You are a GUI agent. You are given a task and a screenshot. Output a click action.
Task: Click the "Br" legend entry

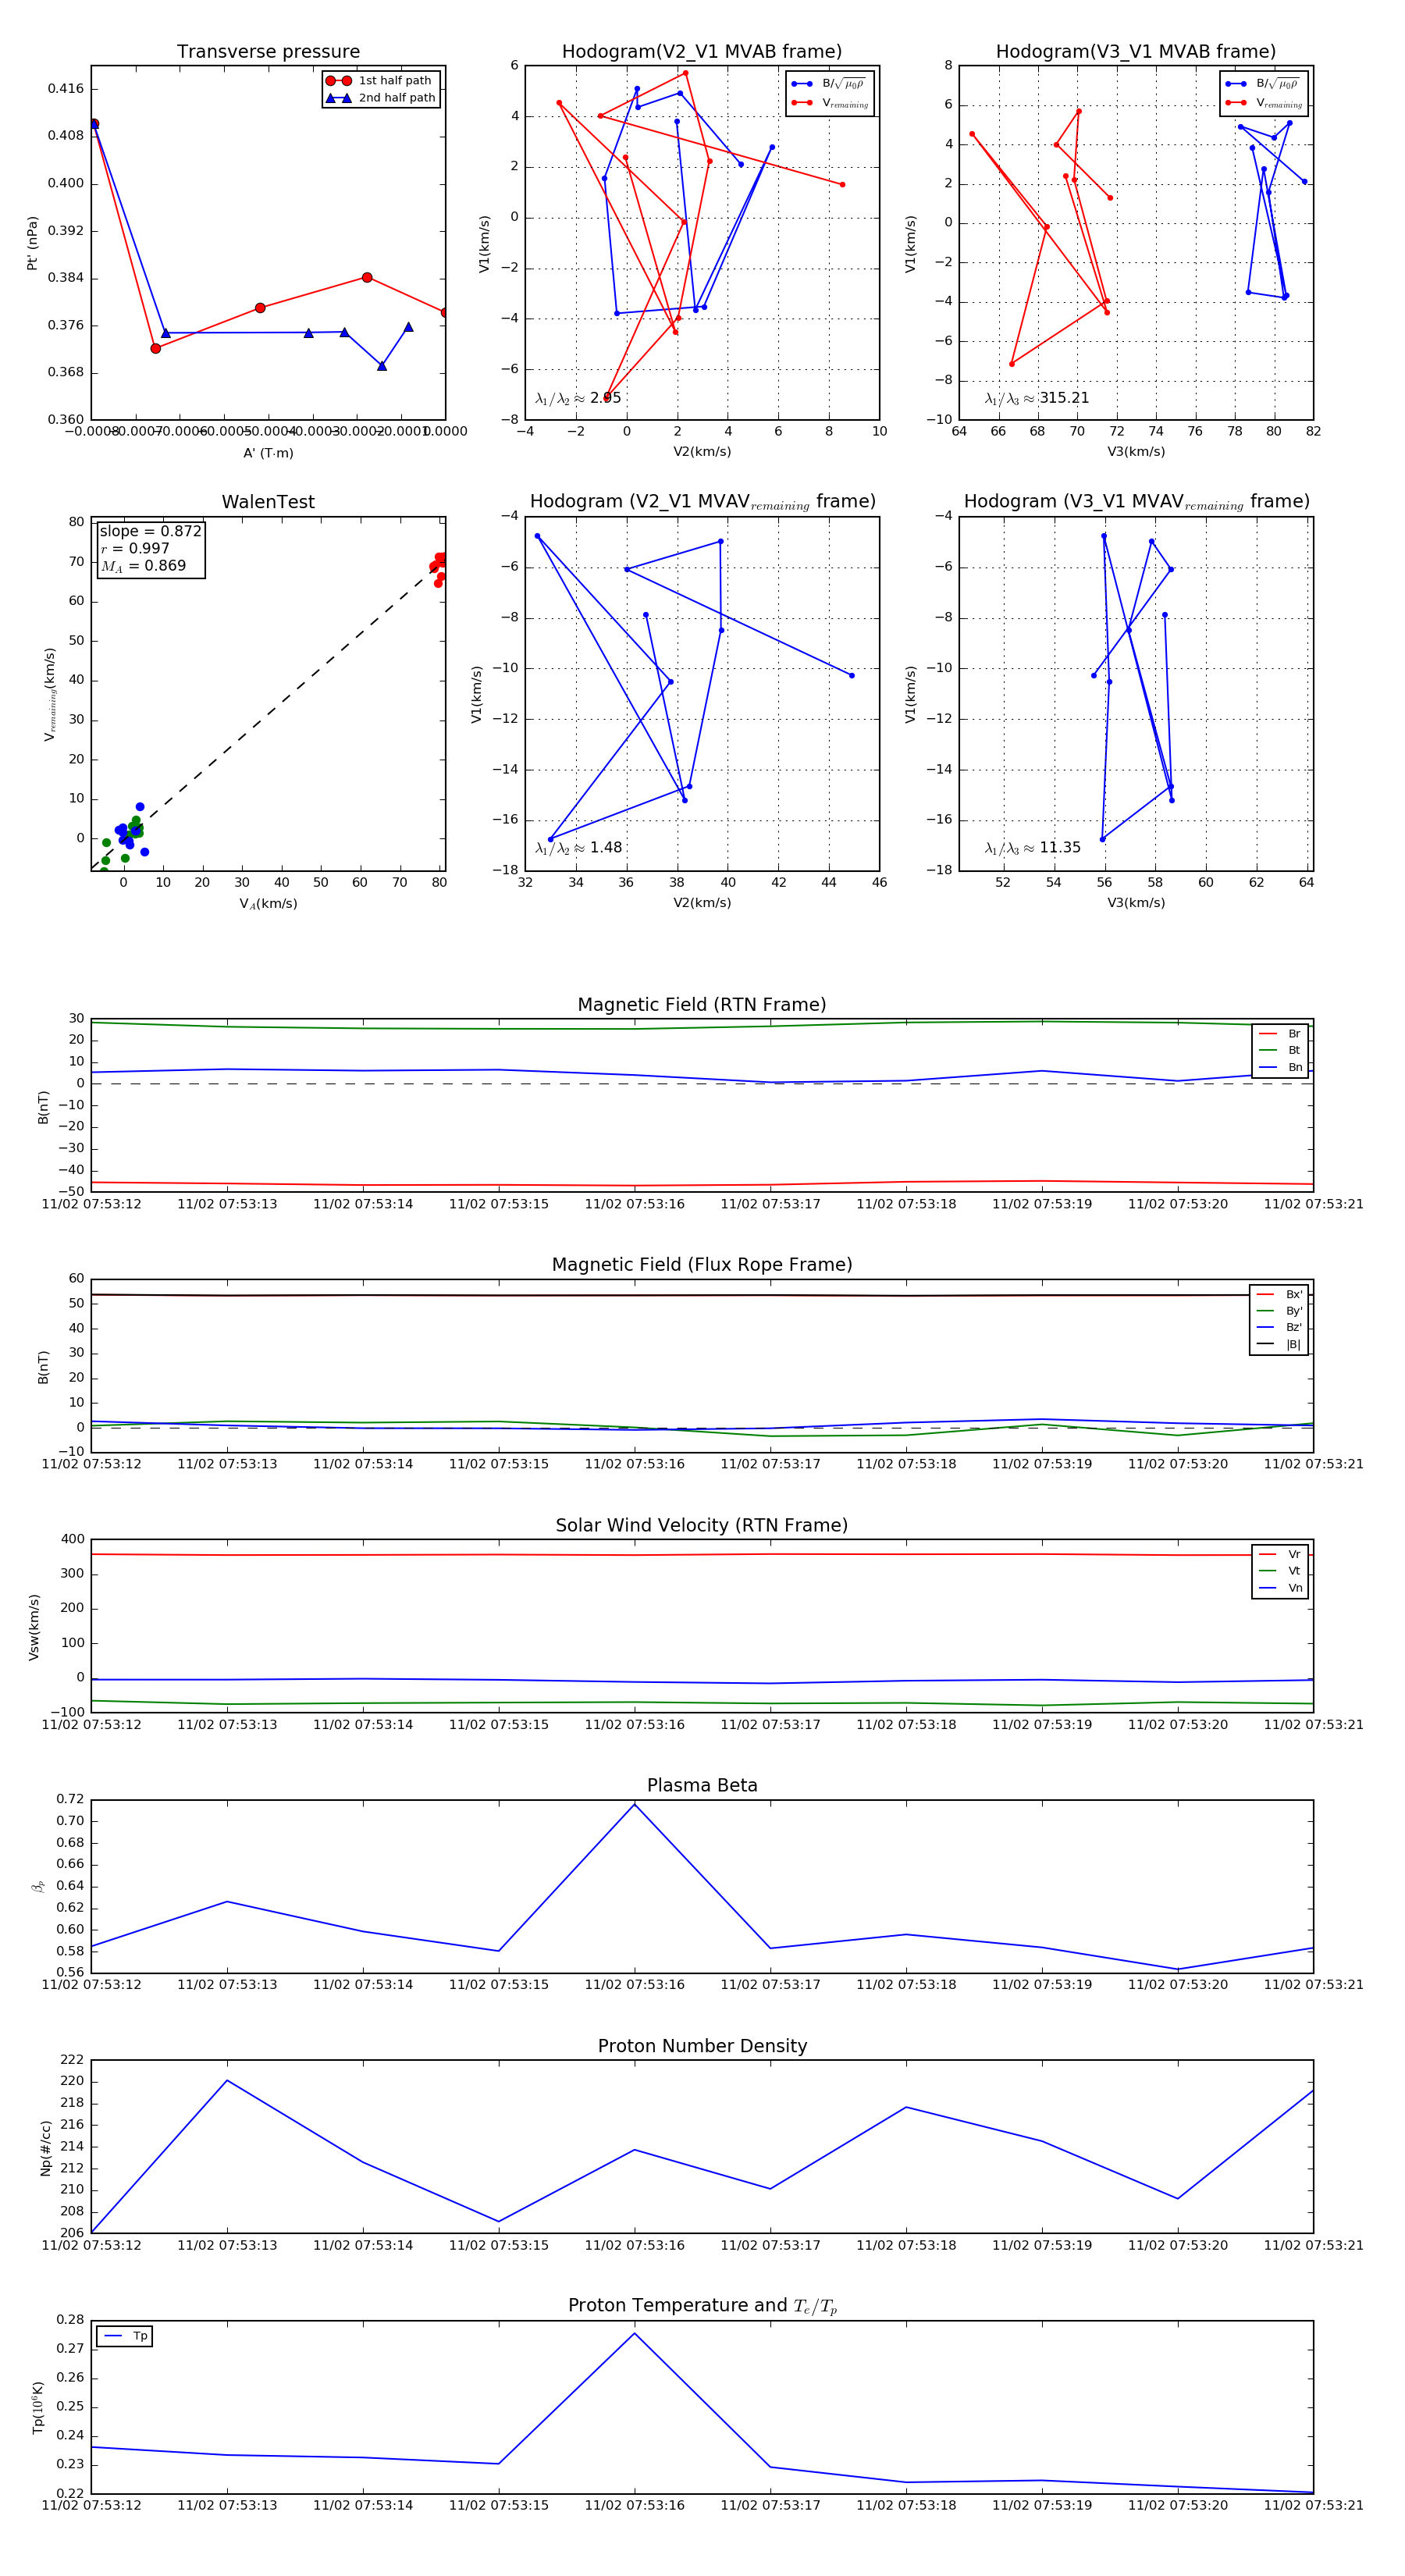click(x=1280, y=1034)
